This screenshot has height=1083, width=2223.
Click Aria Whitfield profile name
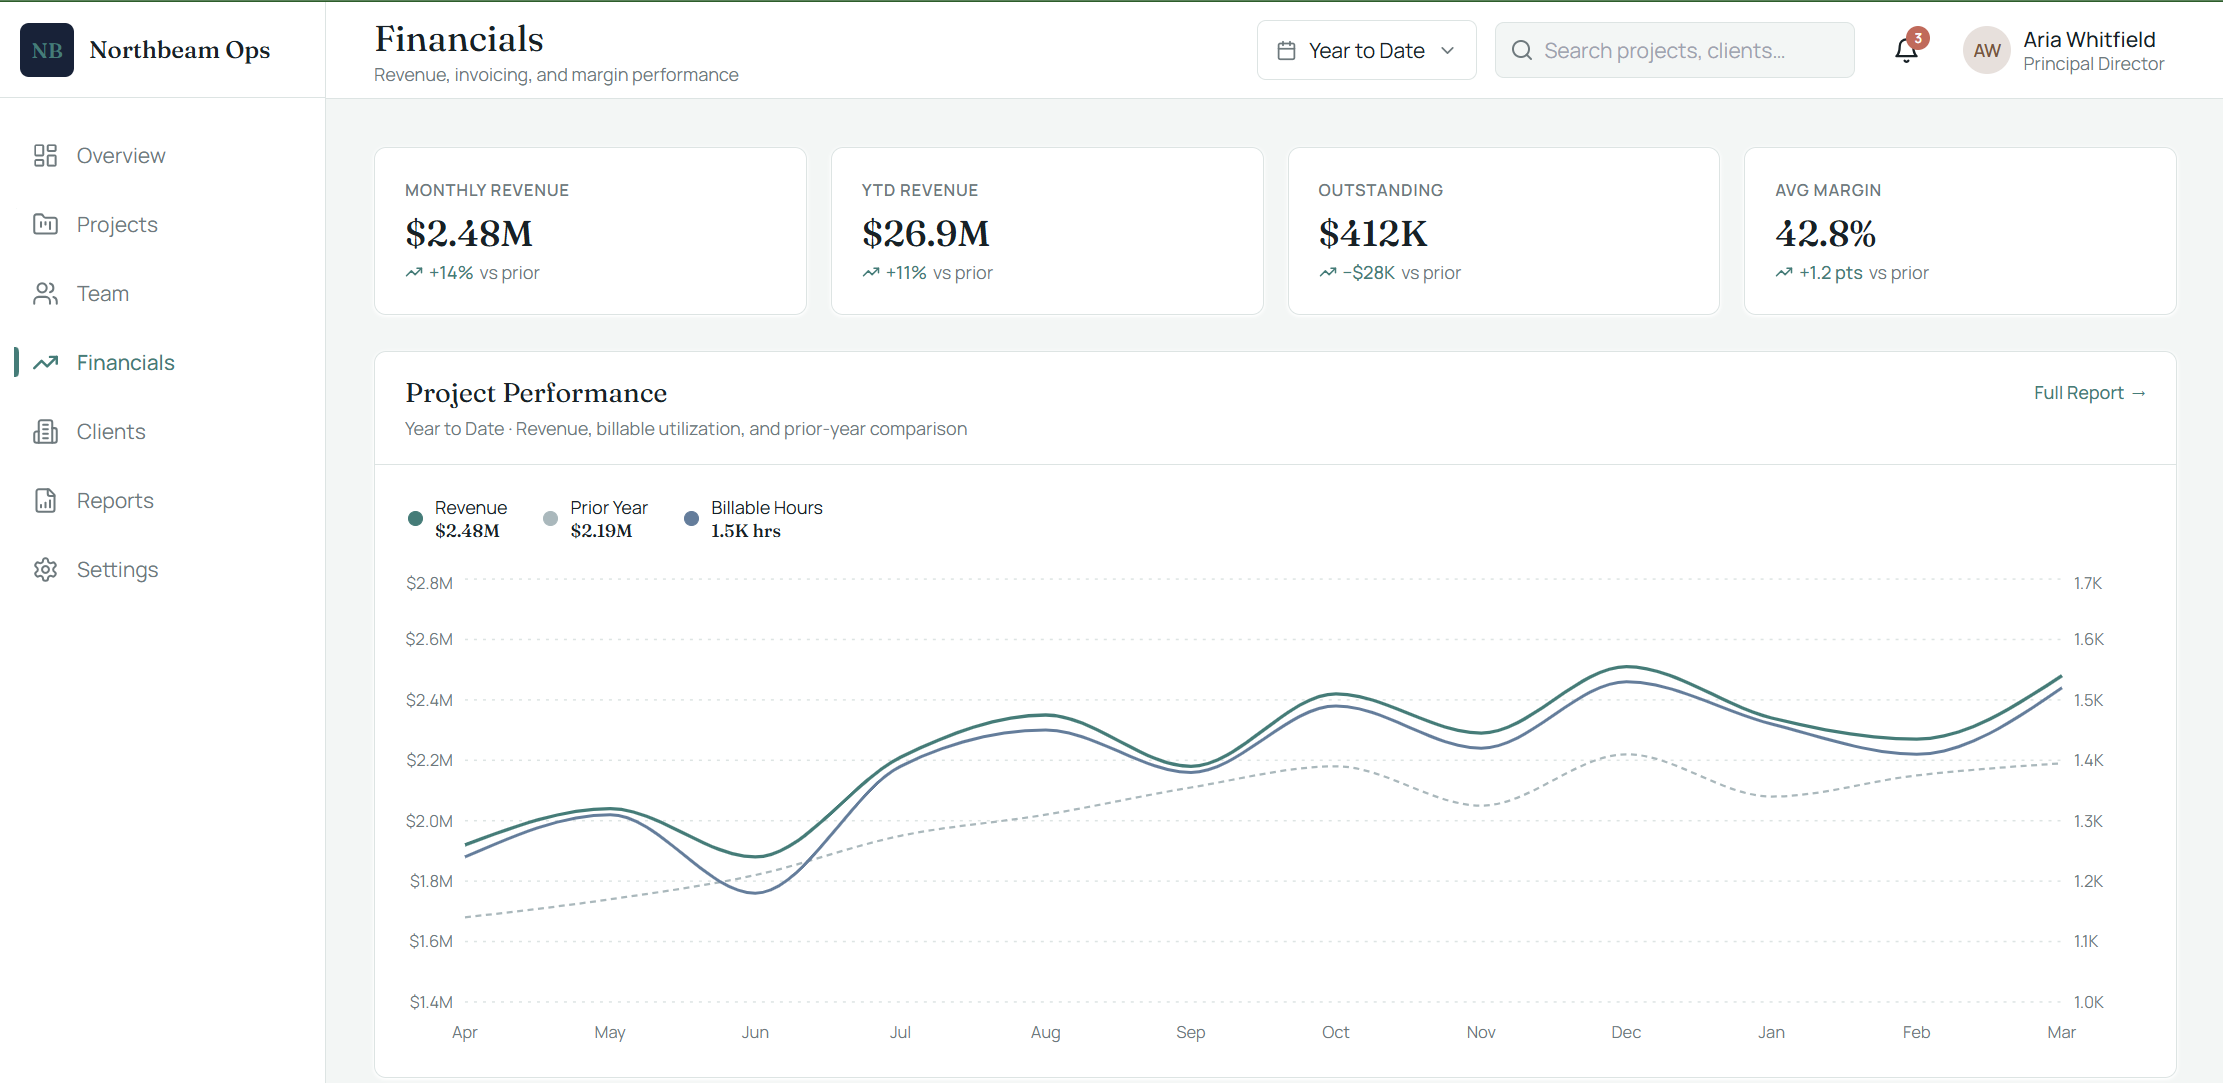pos(2089,39)
